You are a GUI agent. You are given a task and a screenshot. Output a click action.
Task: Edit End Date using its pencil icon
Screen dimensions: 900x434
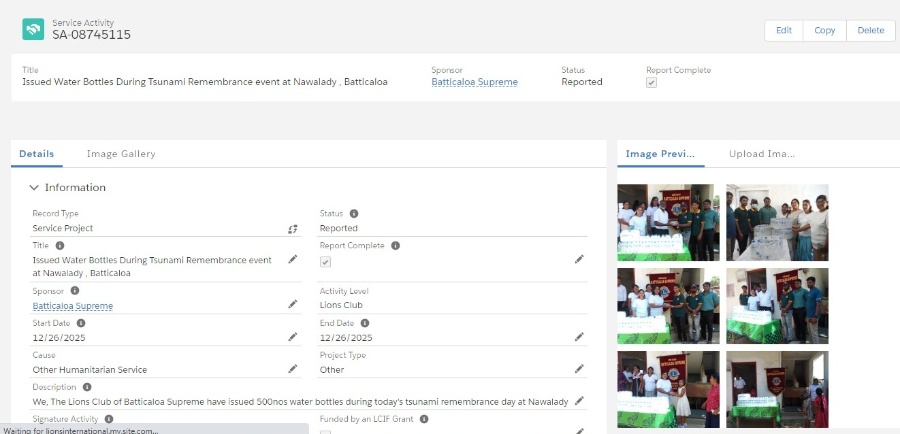click(579, 337)
